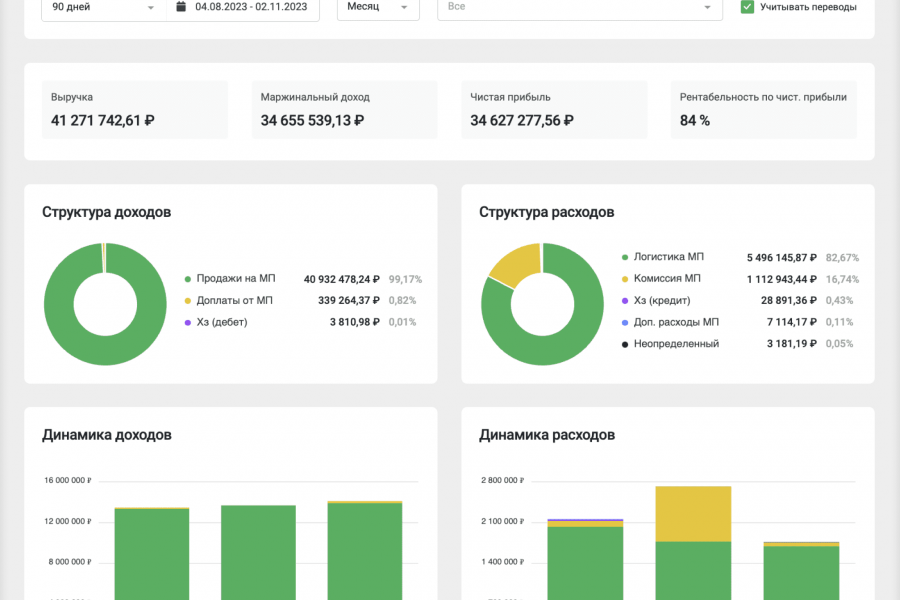Click the blue dot for 'Доп. расходы МП'
The height and width of the screenshot is (600, 900).
[x=624, y=323]
